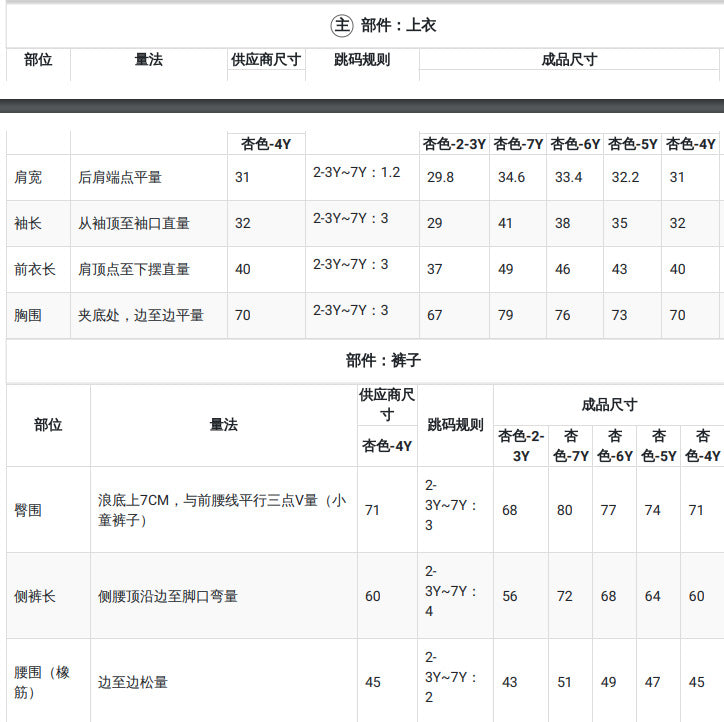Image resolution: width=724 pixels, height=722 pixels.
Task: Click value 72 in the 侧裤长 row
Action: [564, 596]
